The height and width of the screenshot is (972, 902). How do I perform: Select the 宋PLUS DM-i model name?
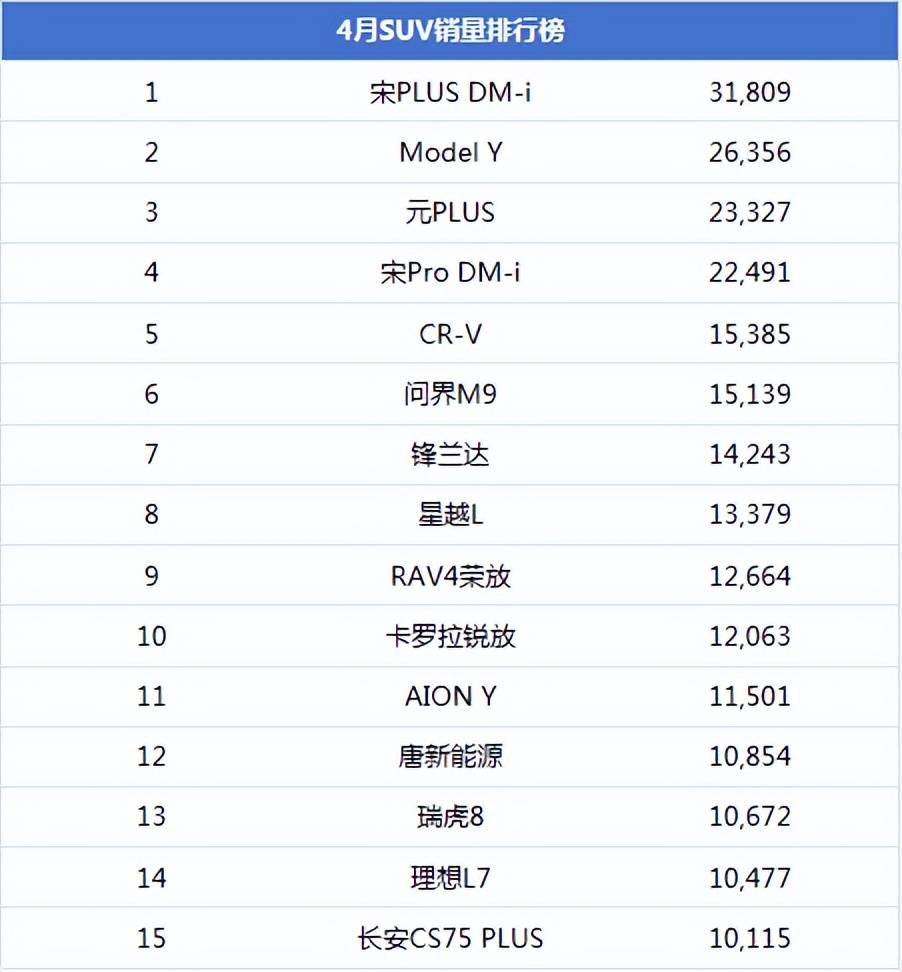point(450,93)
